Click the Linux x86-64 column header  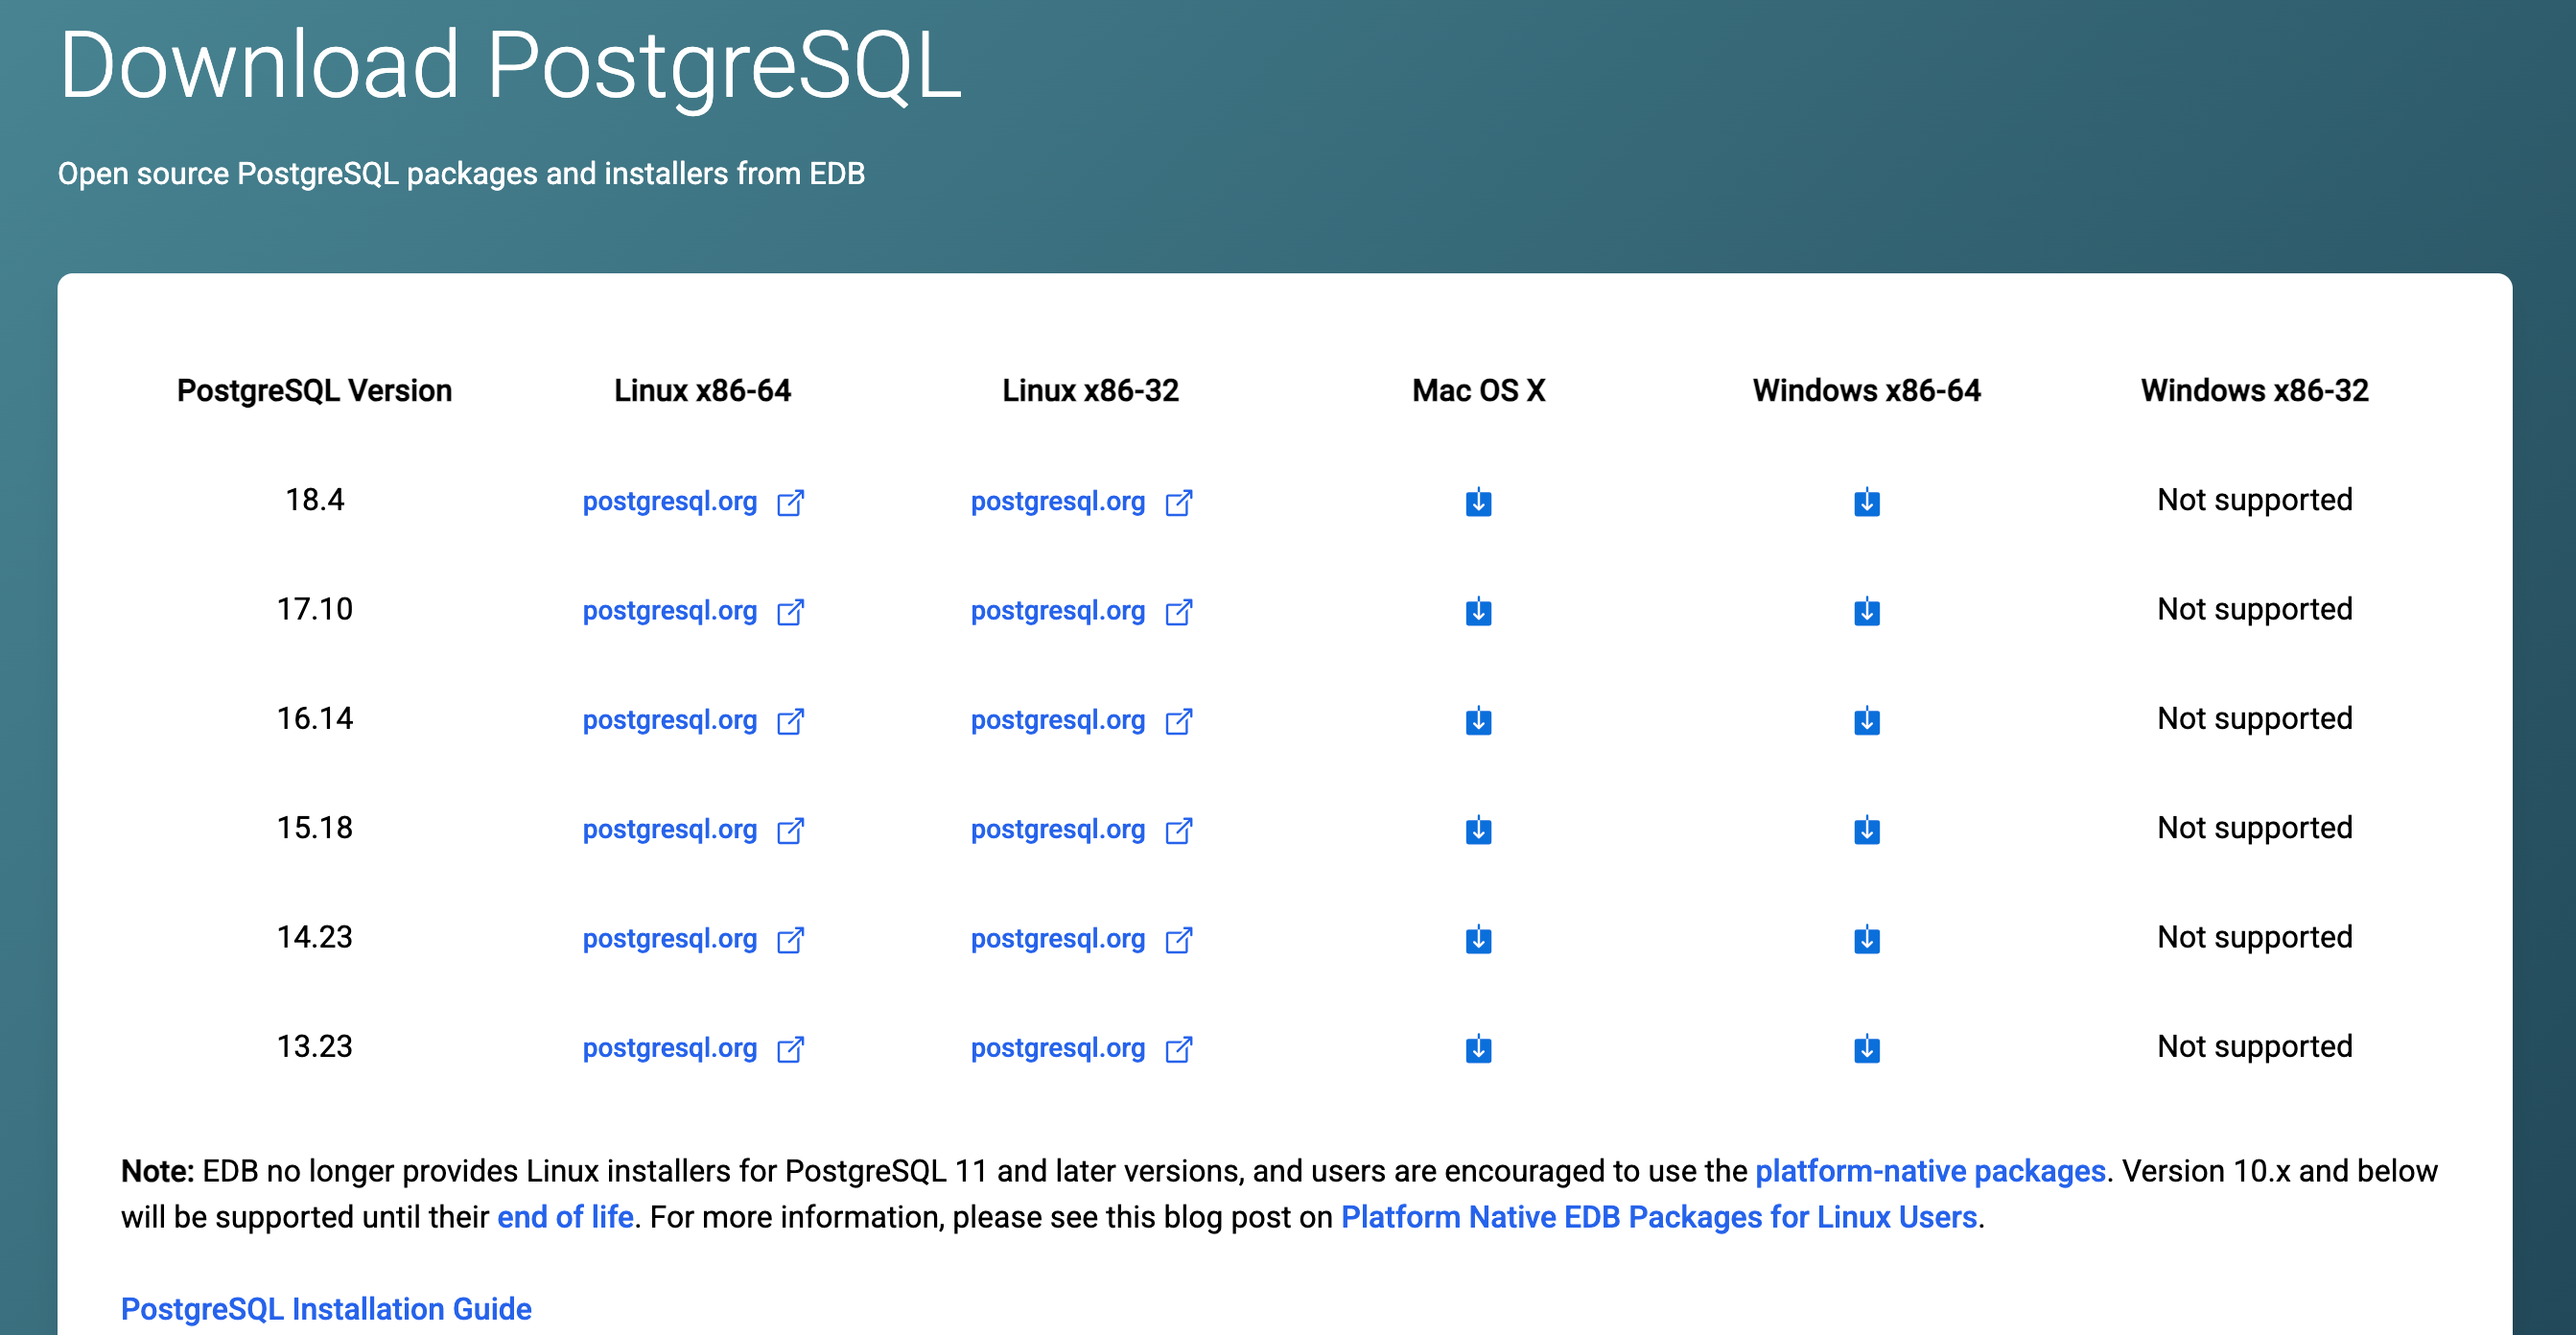[x=702, y=390]
